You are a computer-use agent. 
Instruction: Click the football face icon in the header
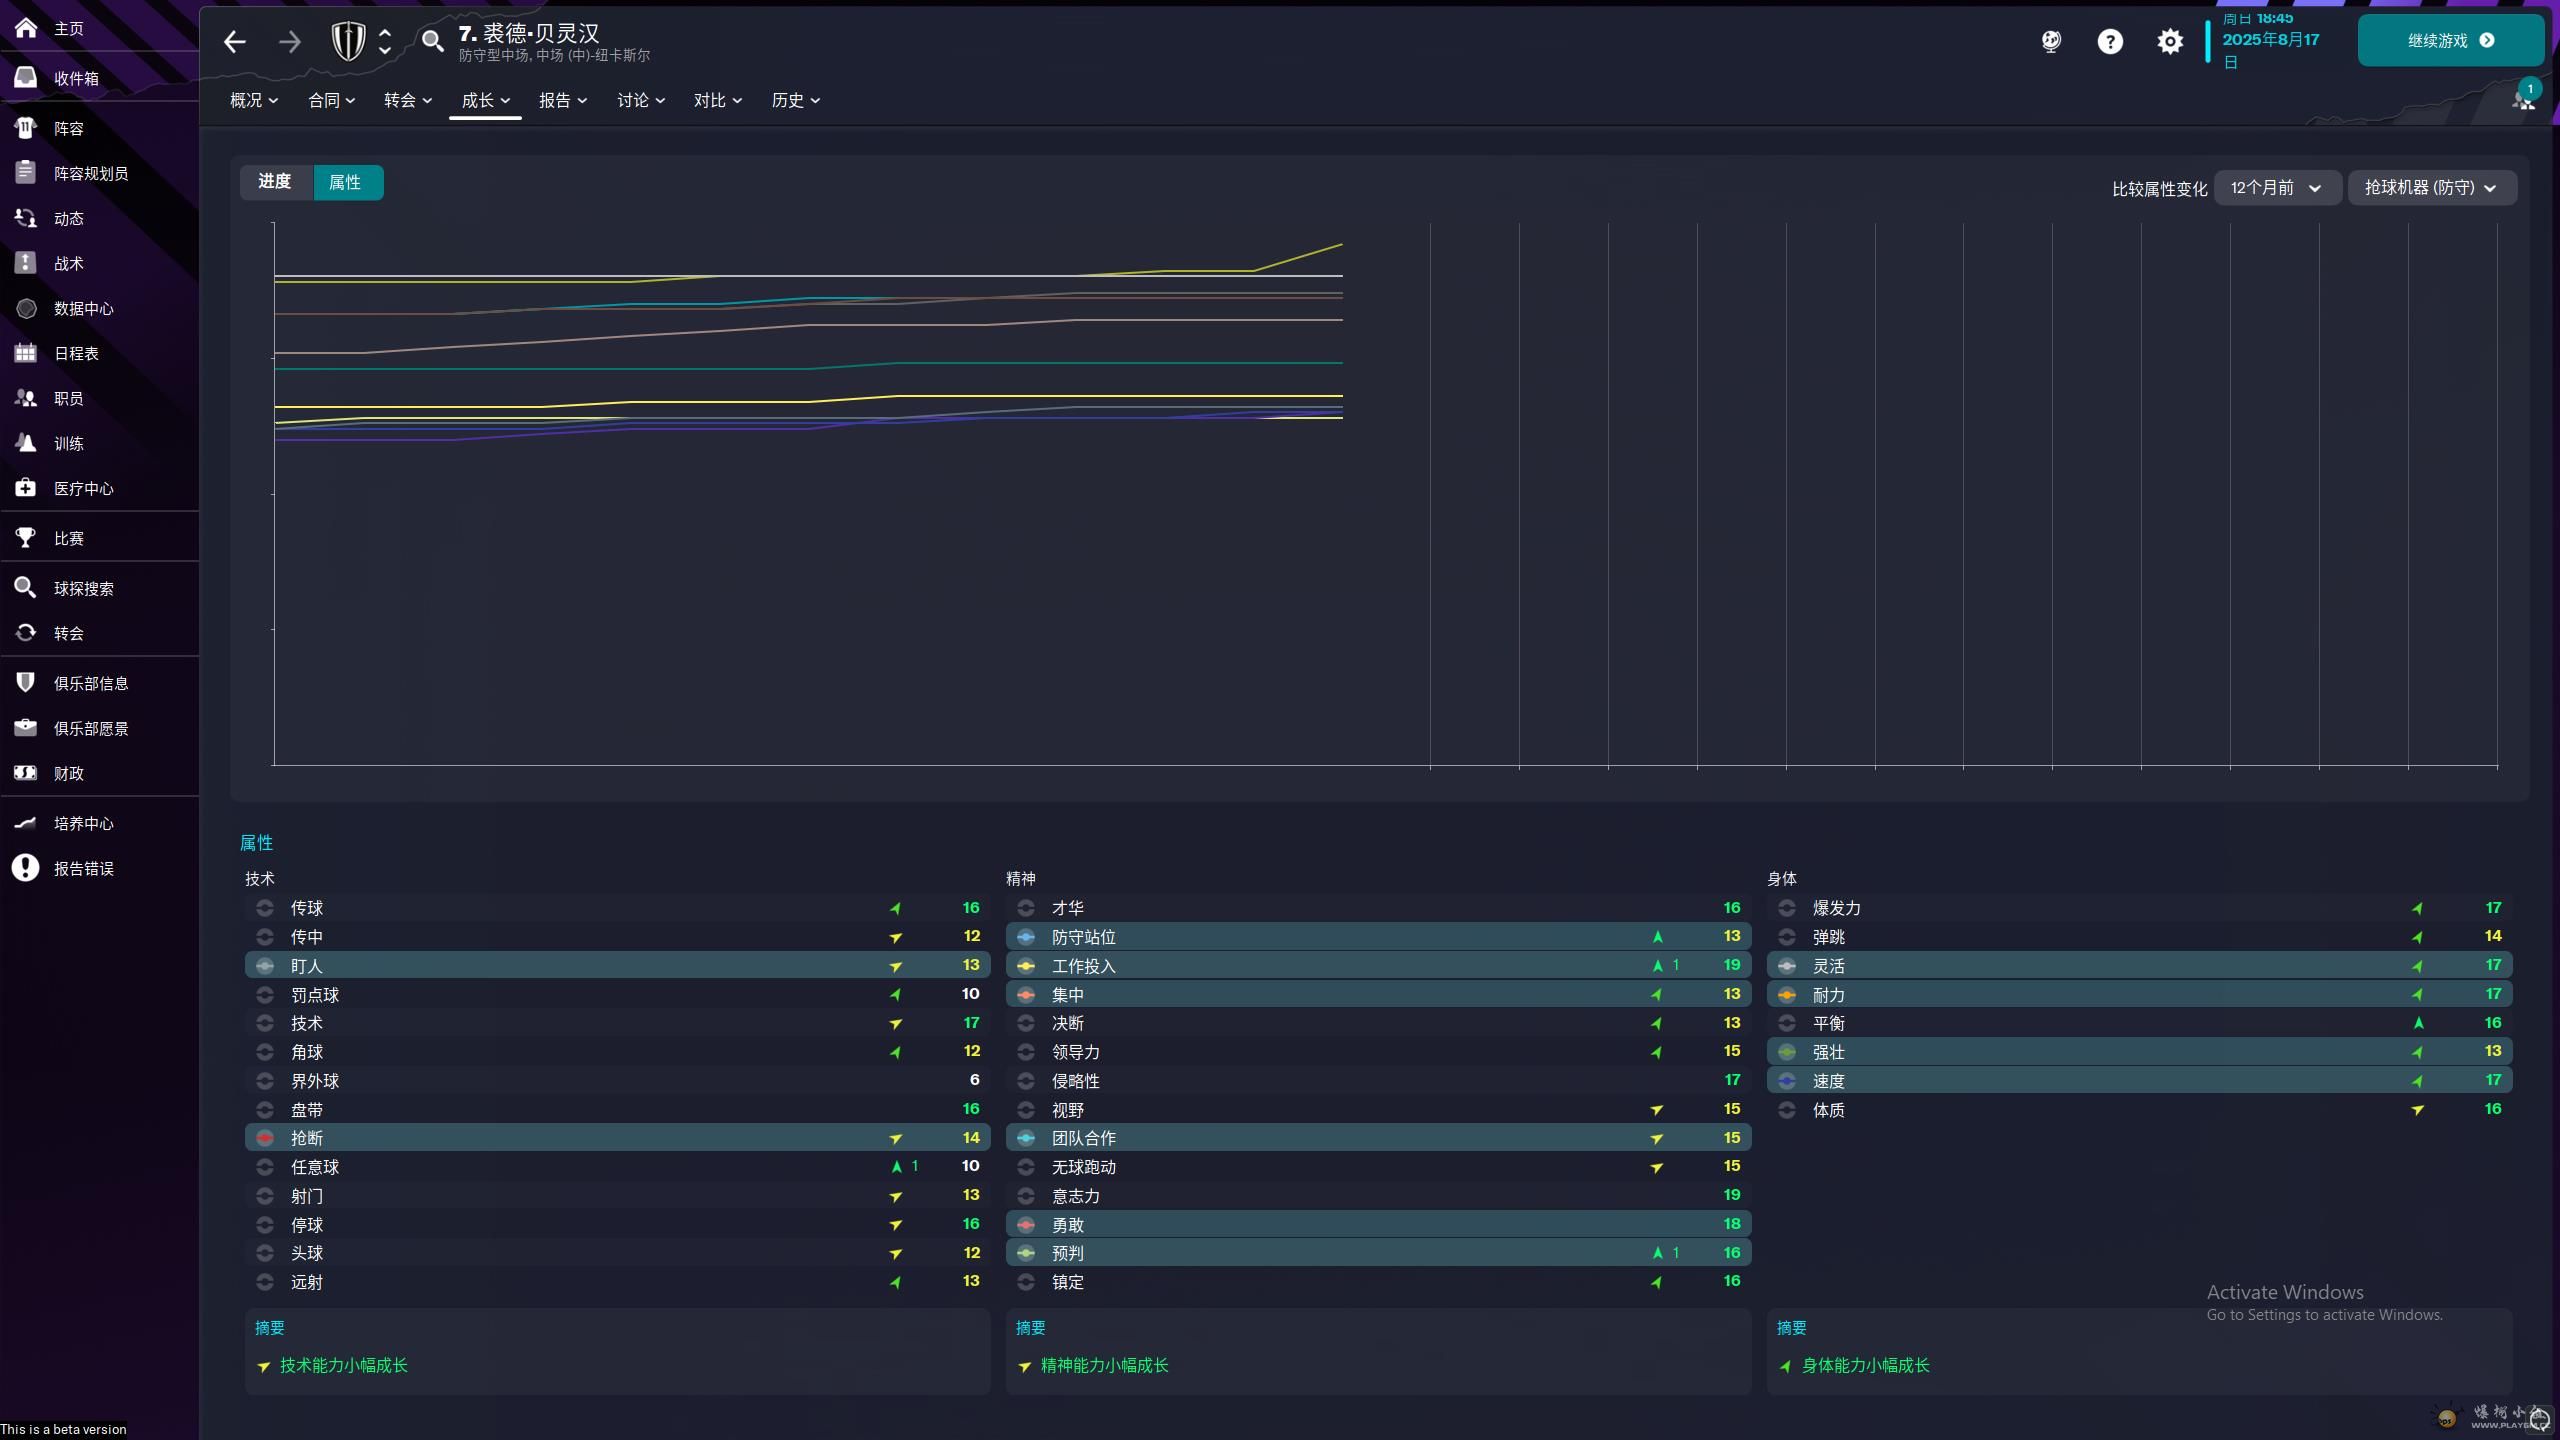[2051, 42]
